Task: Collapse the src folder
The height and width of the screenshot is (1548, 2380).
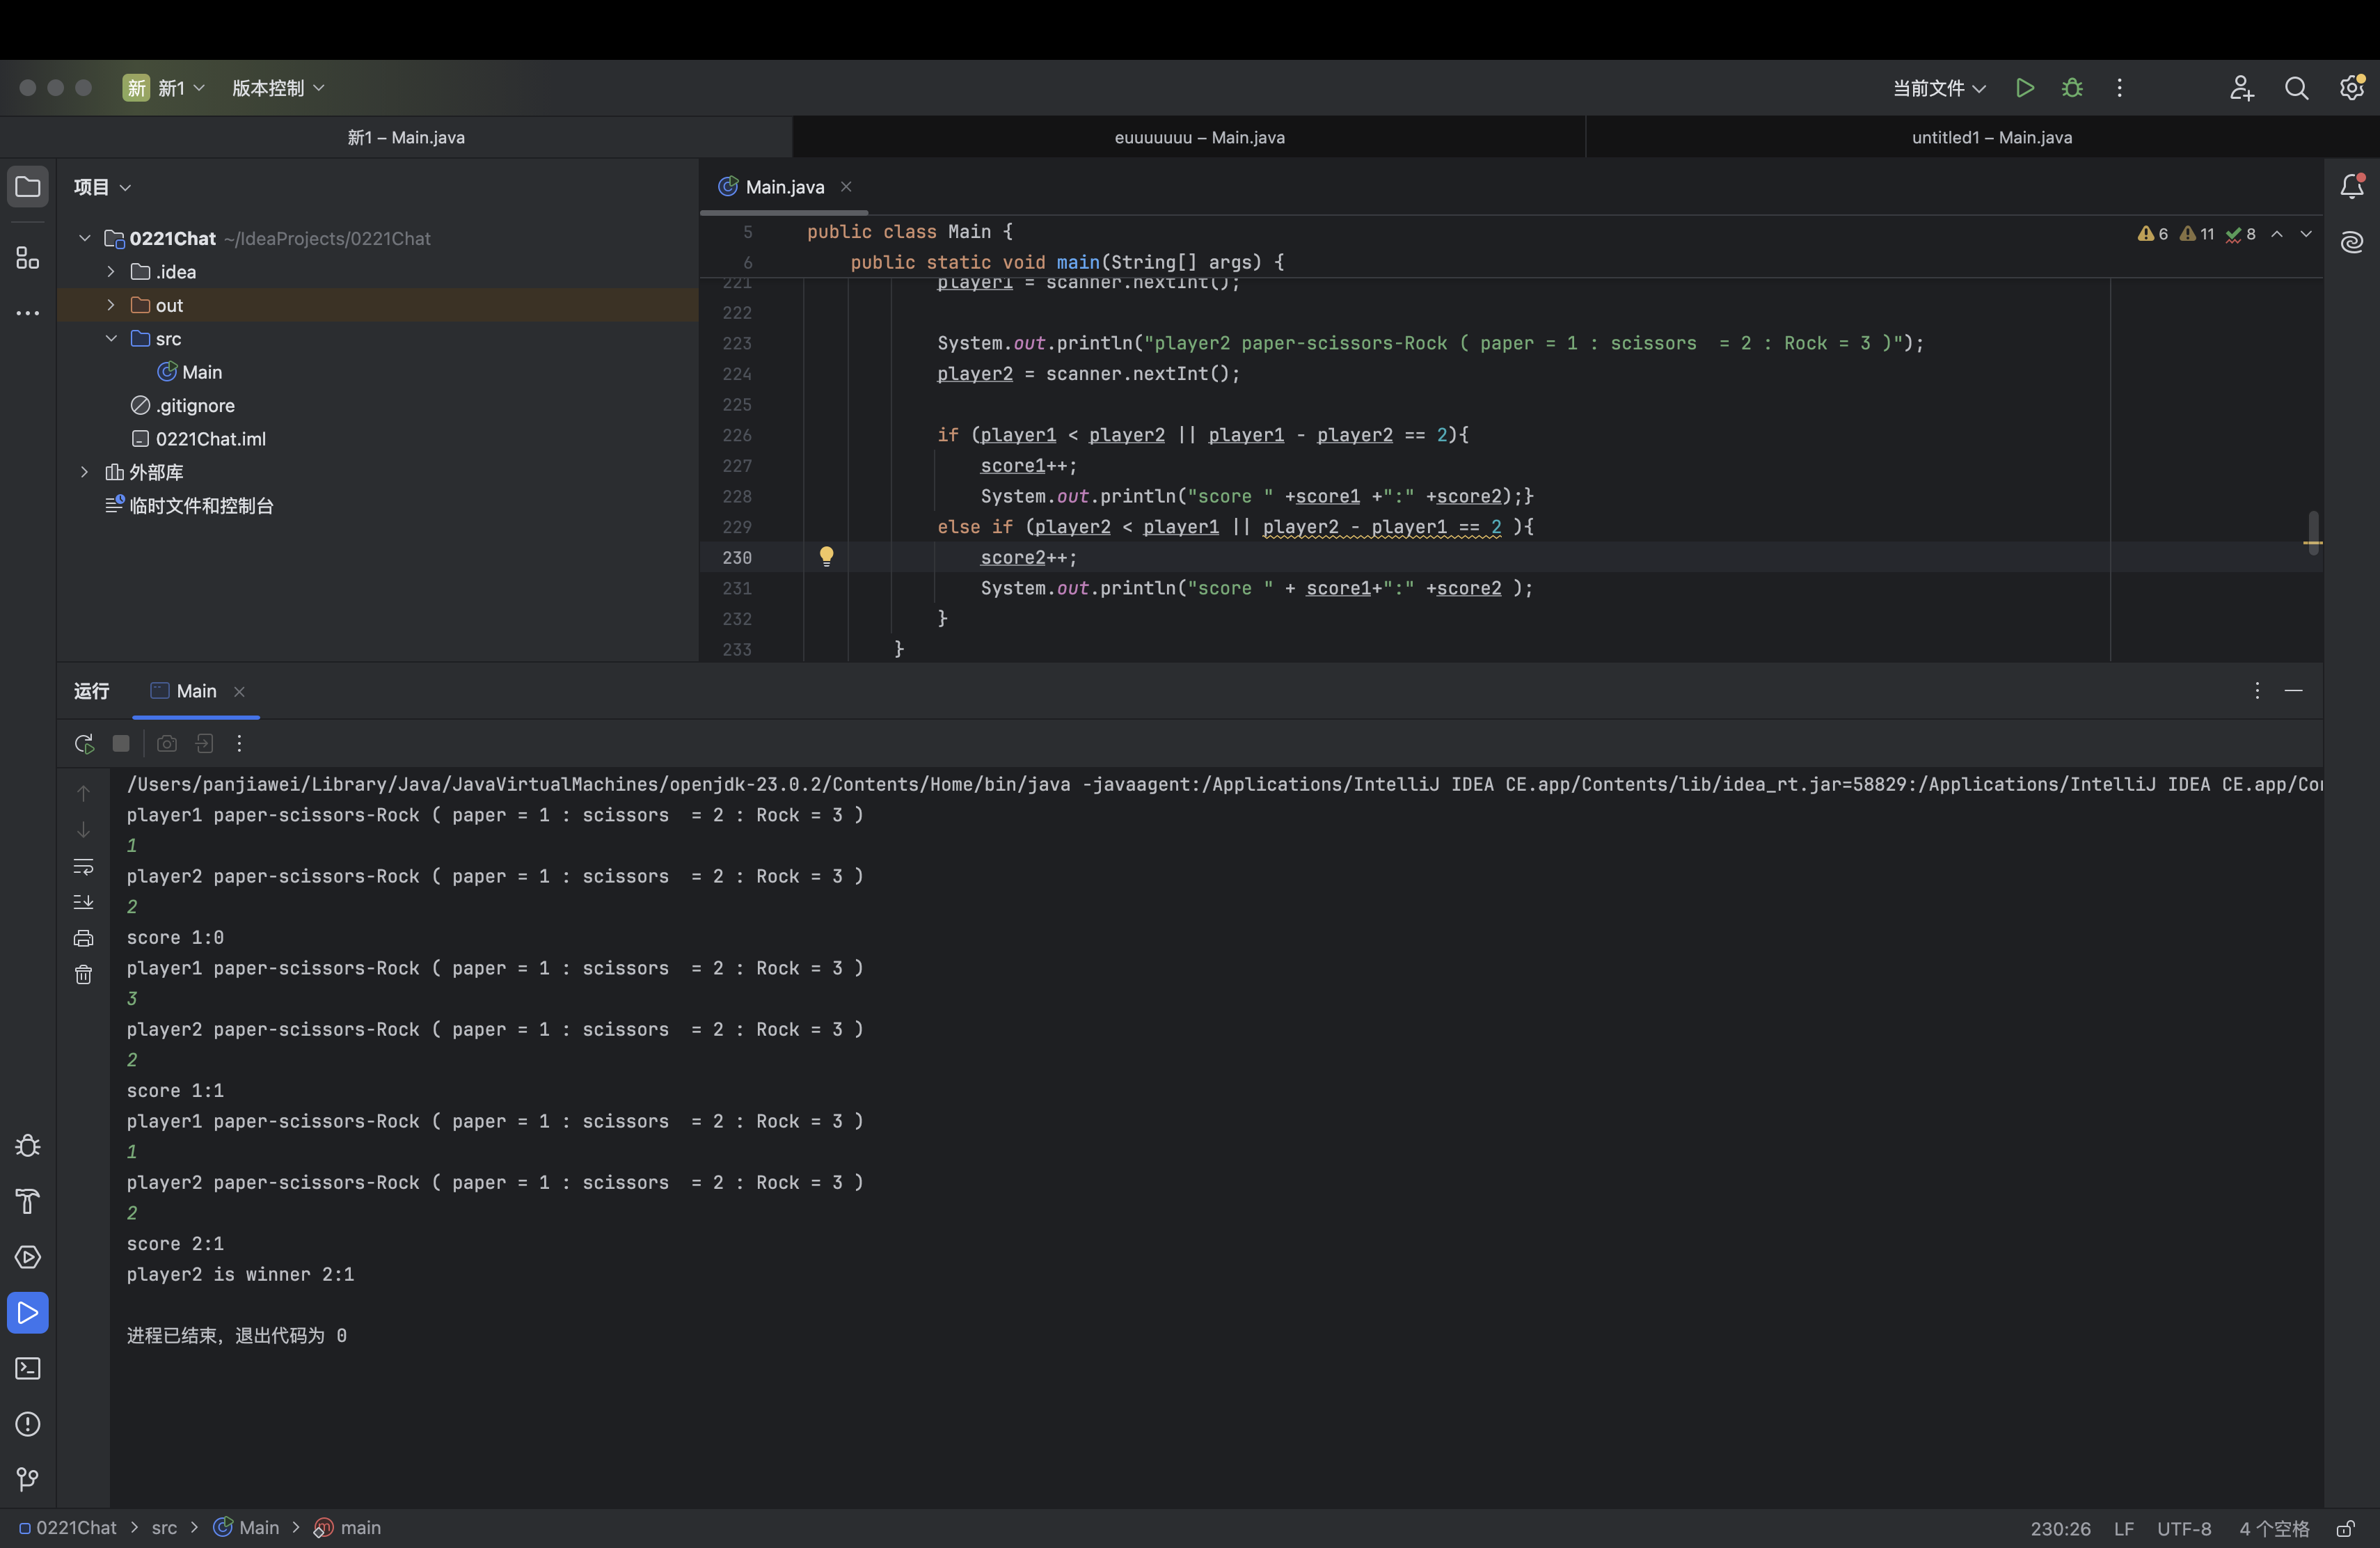Action: tap(111, 339)
